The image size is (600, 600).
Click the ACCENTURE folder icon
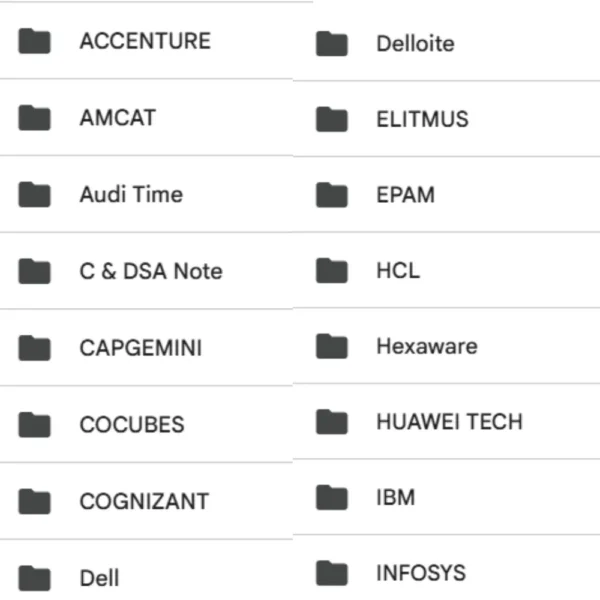point(35,41)
